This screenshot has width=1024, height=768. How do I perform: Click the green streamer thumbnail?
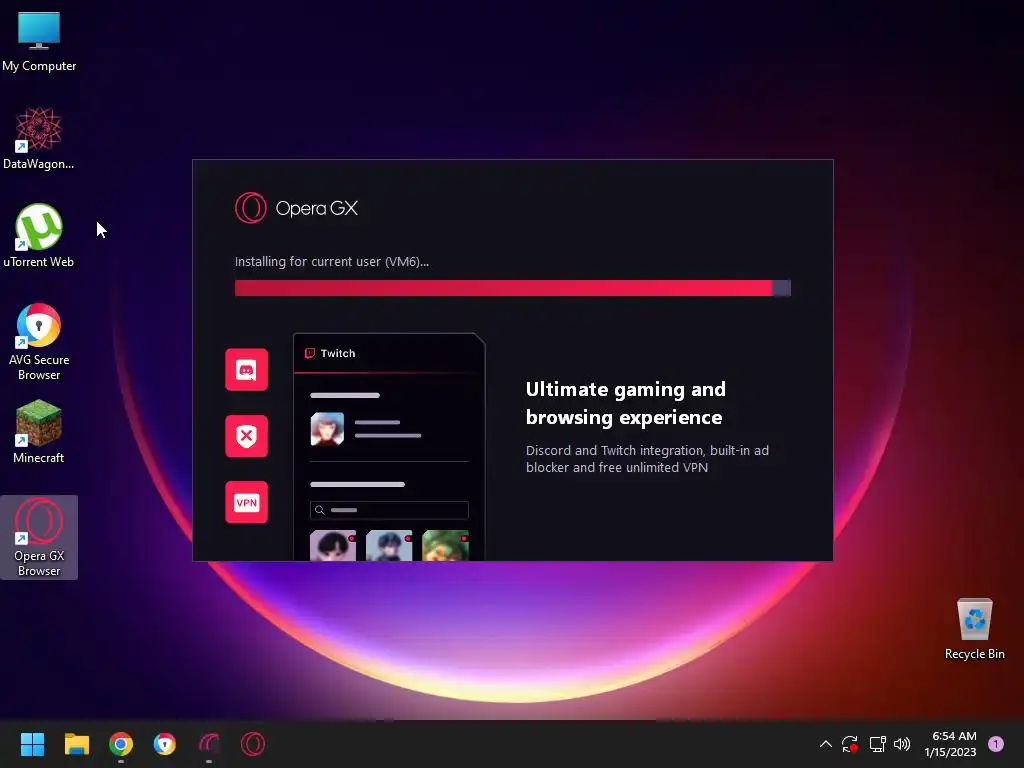445,546
